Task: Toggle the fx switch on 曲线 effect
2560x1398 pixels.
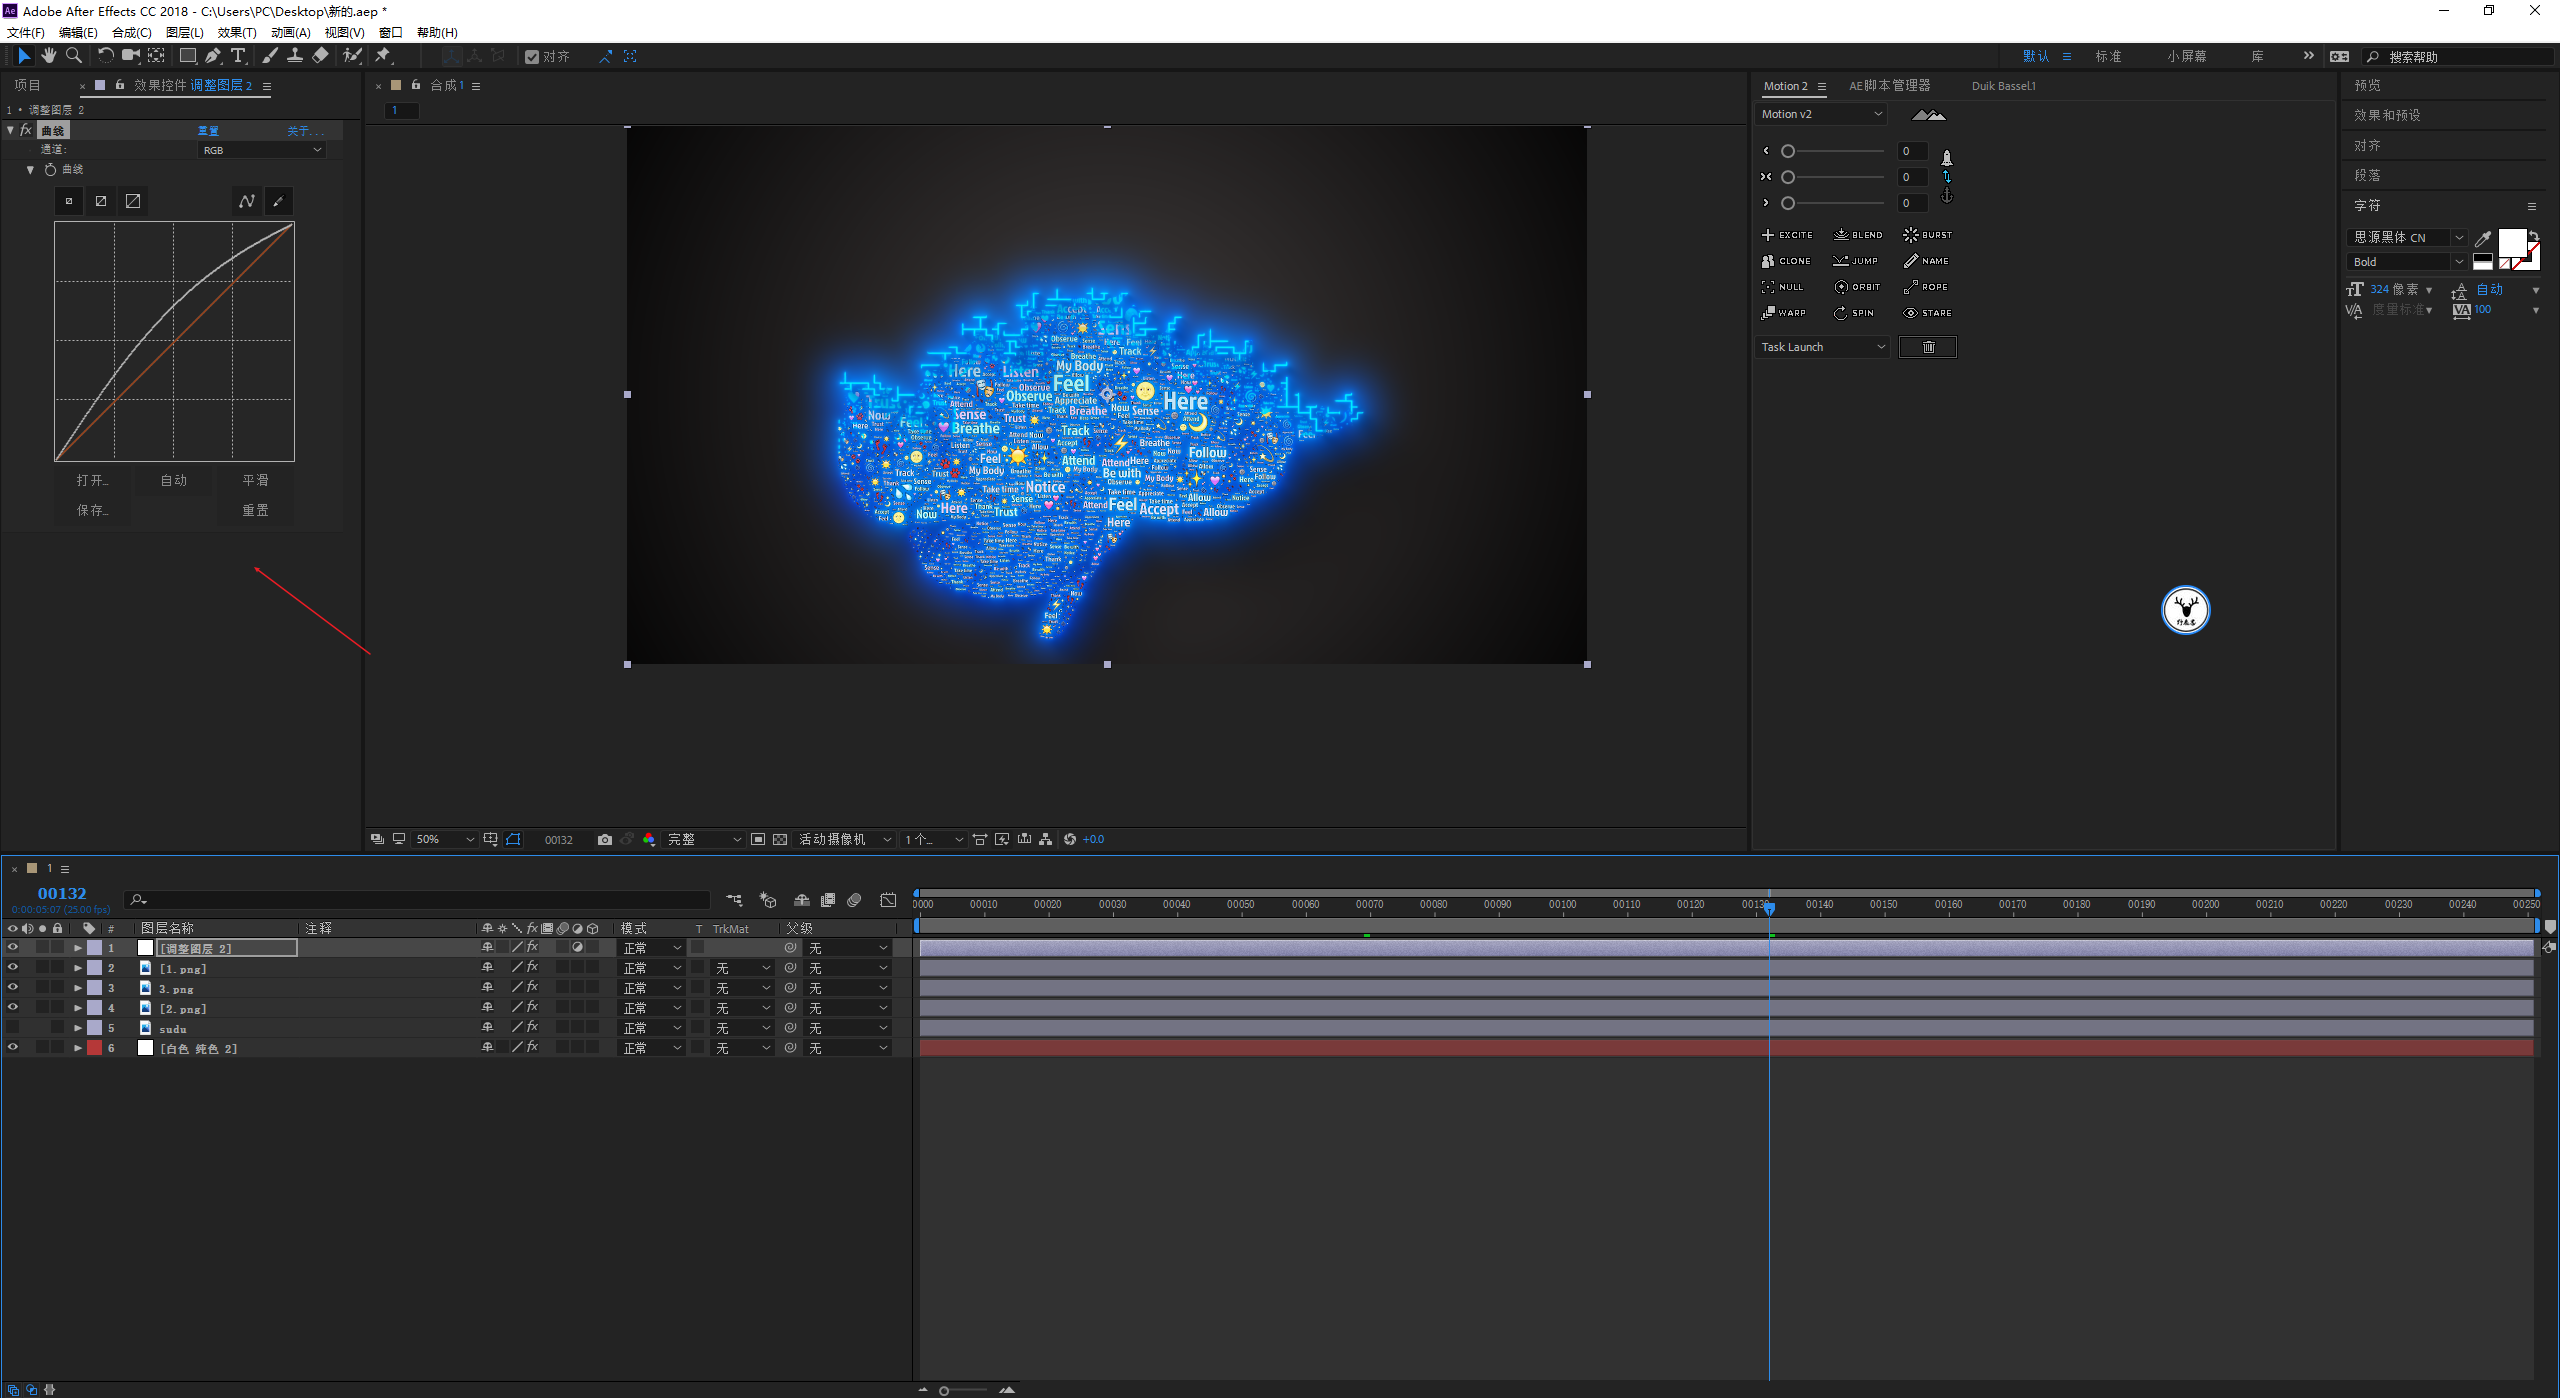Action: (x=26, y=130)
